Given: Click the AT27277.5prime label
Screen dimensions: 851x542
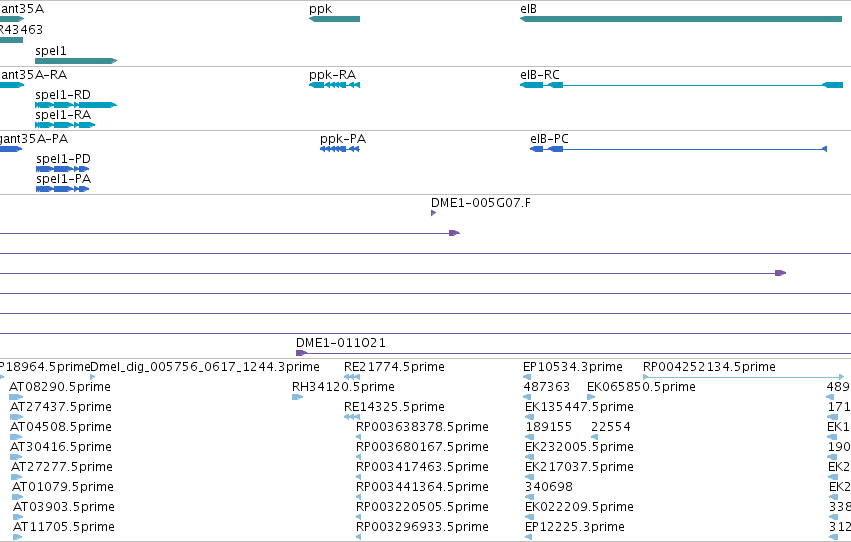Looking at the screenshot, I should [62, 467].
